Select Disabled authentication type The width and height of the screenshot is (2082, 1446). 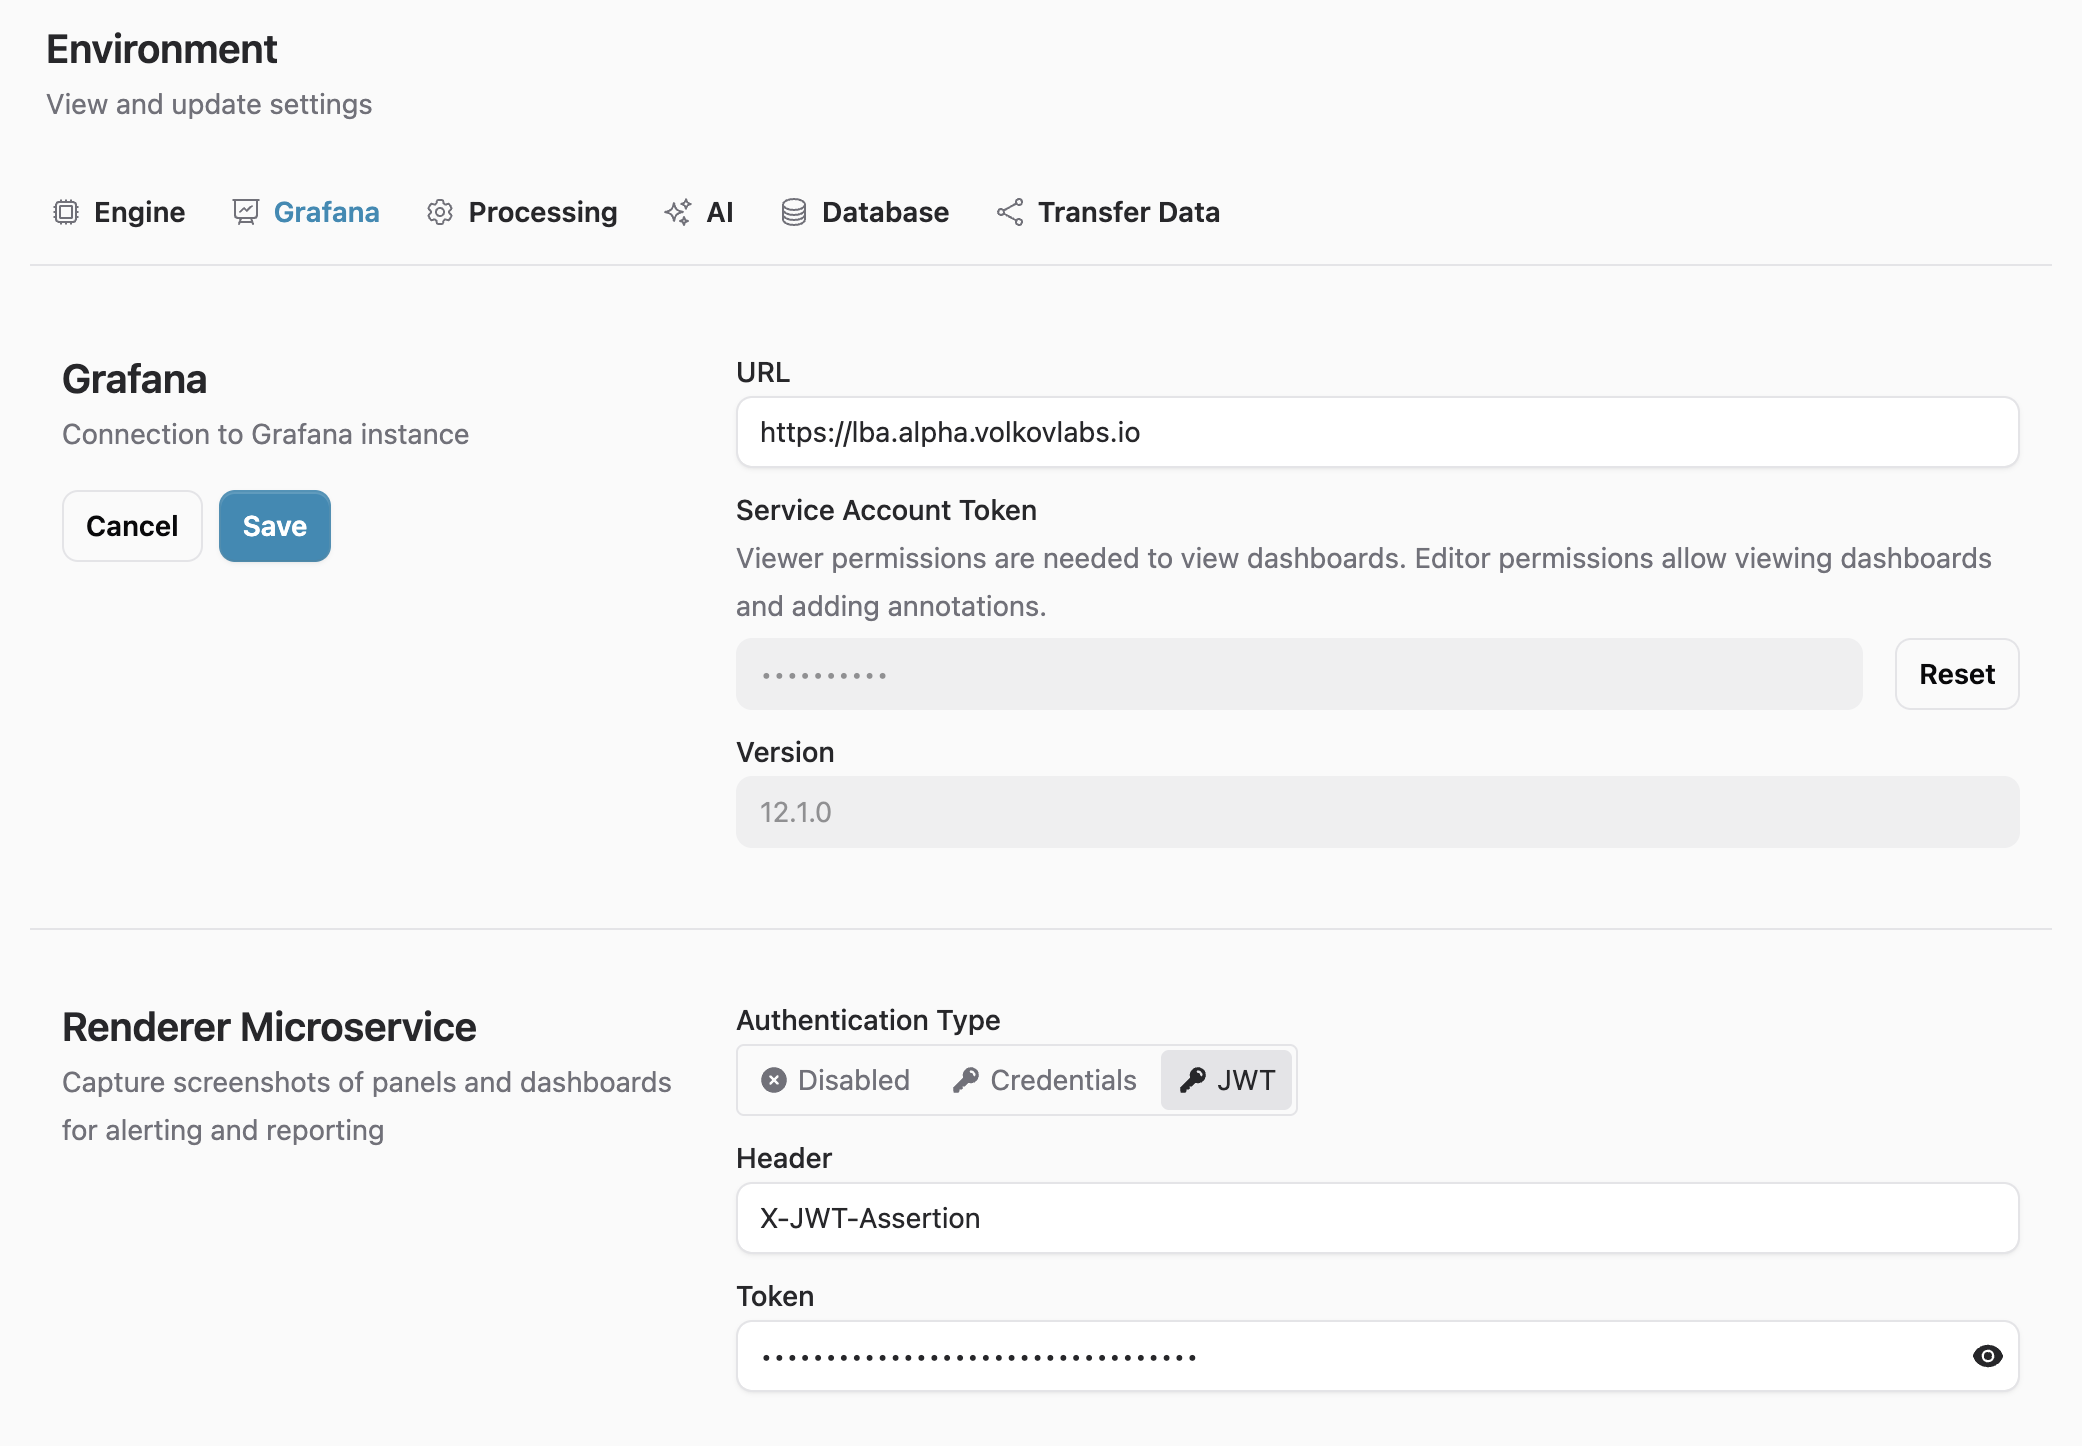pos(837,1080)
